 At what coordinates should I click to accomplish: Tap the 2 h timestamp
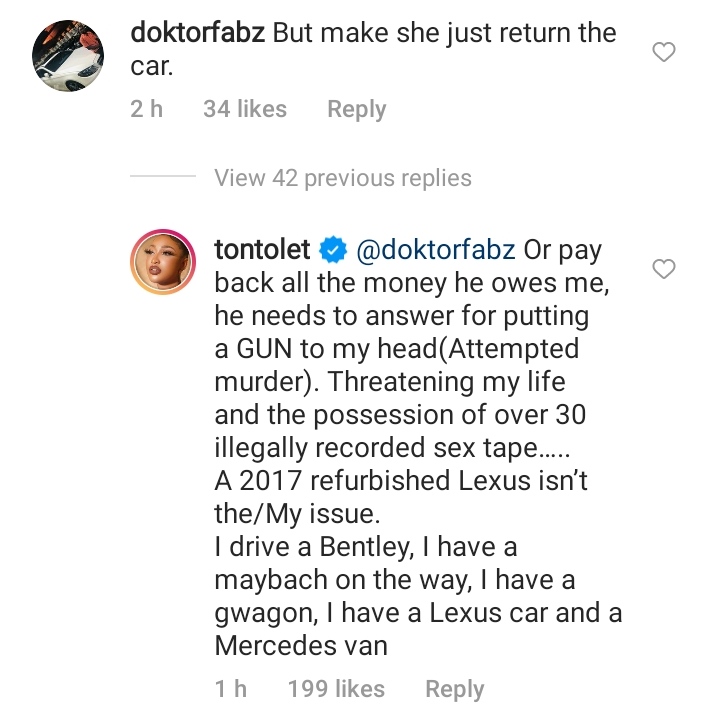pyautogui.click(x=146, y=109)
